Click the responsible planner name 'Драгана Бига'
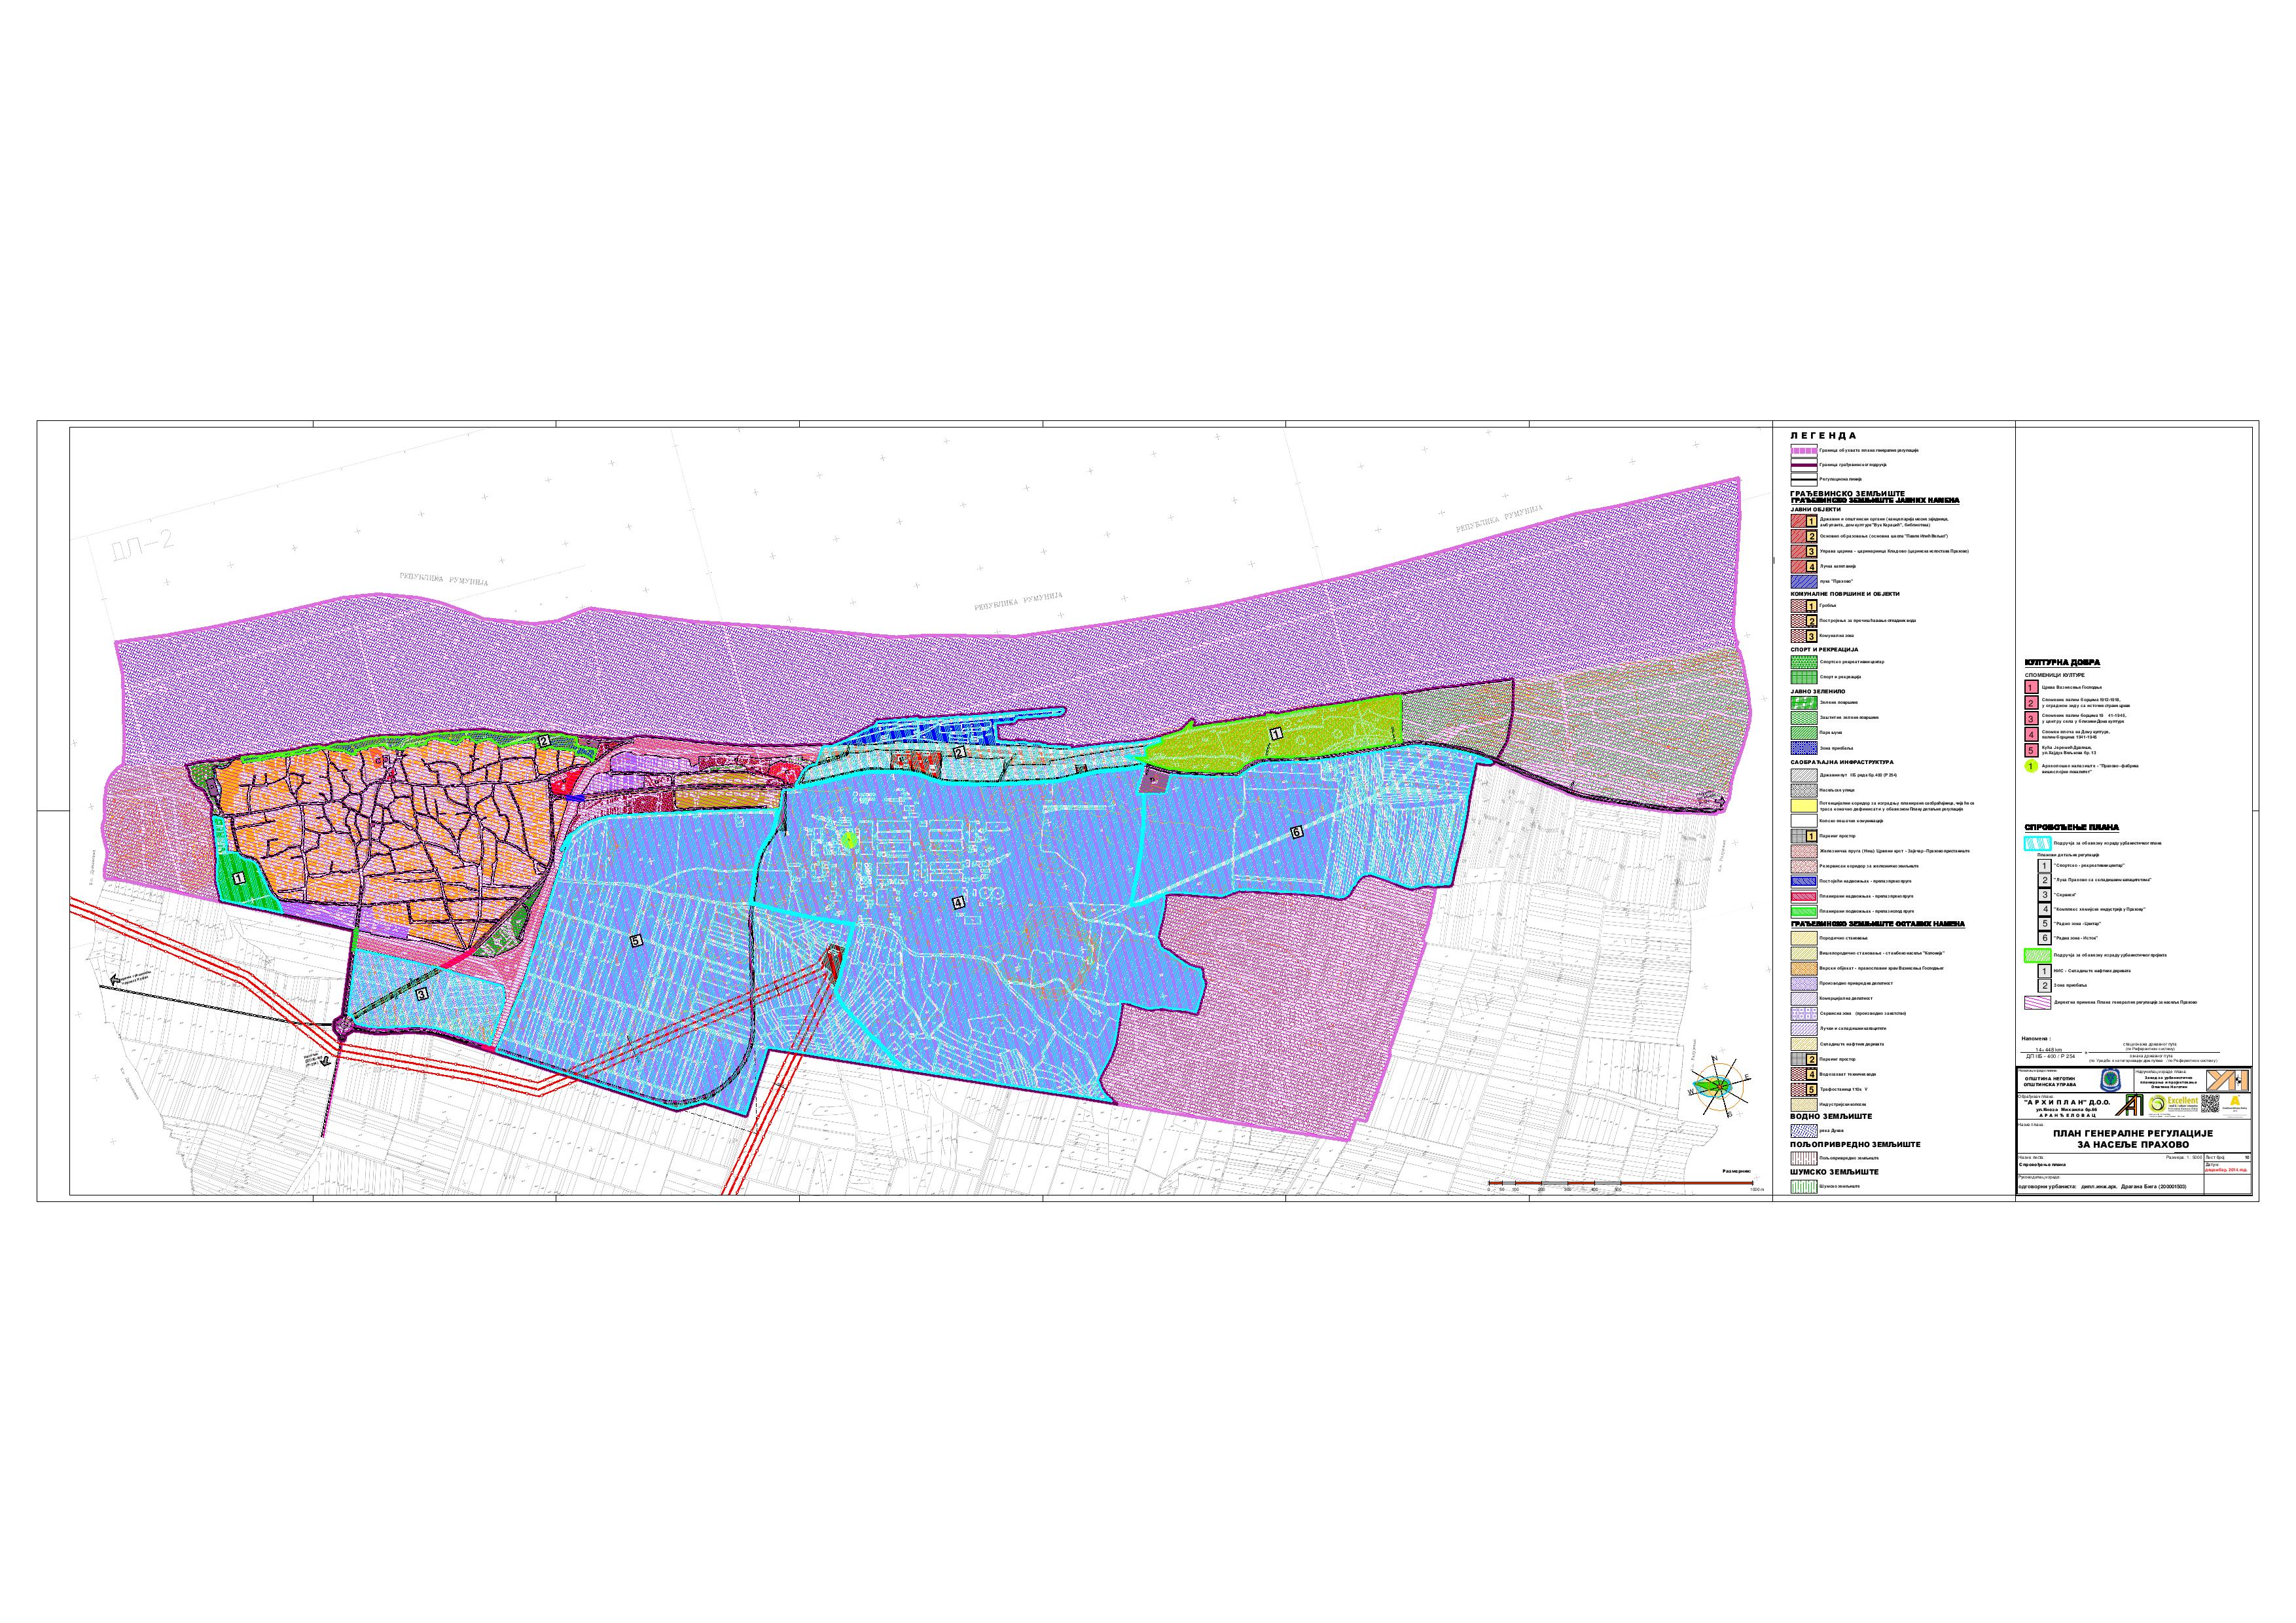Image resolution: width=2296 pixels, height=1623 pixels. click(x=2139, y=1187)
